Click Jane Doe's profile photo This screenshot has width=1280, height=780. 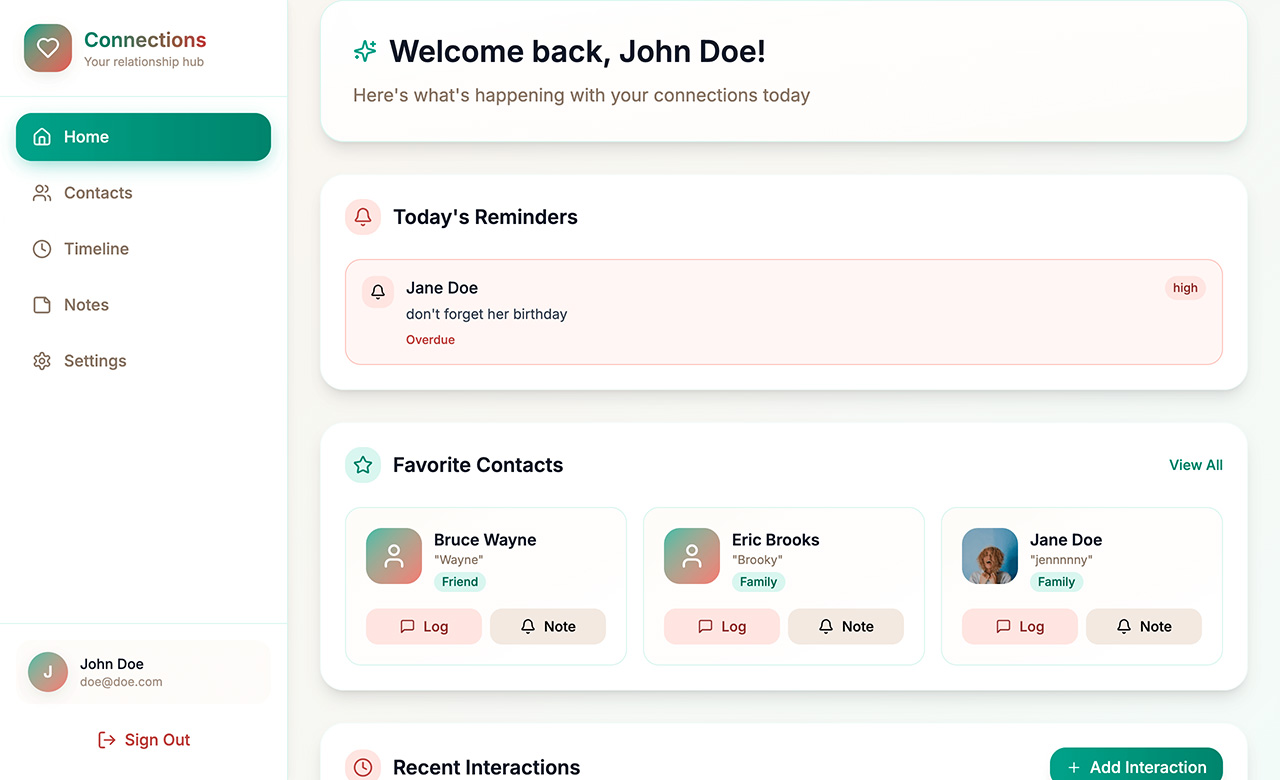tap(989, 555)
